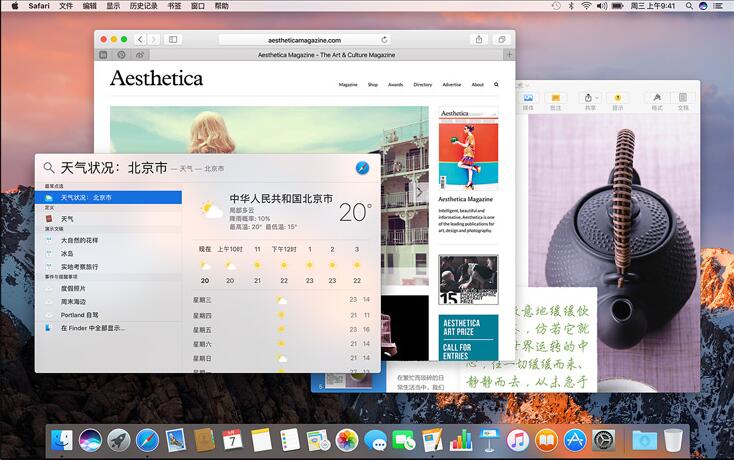Open the Safari share button
734x460 pixels.
[x=479, y=39]
